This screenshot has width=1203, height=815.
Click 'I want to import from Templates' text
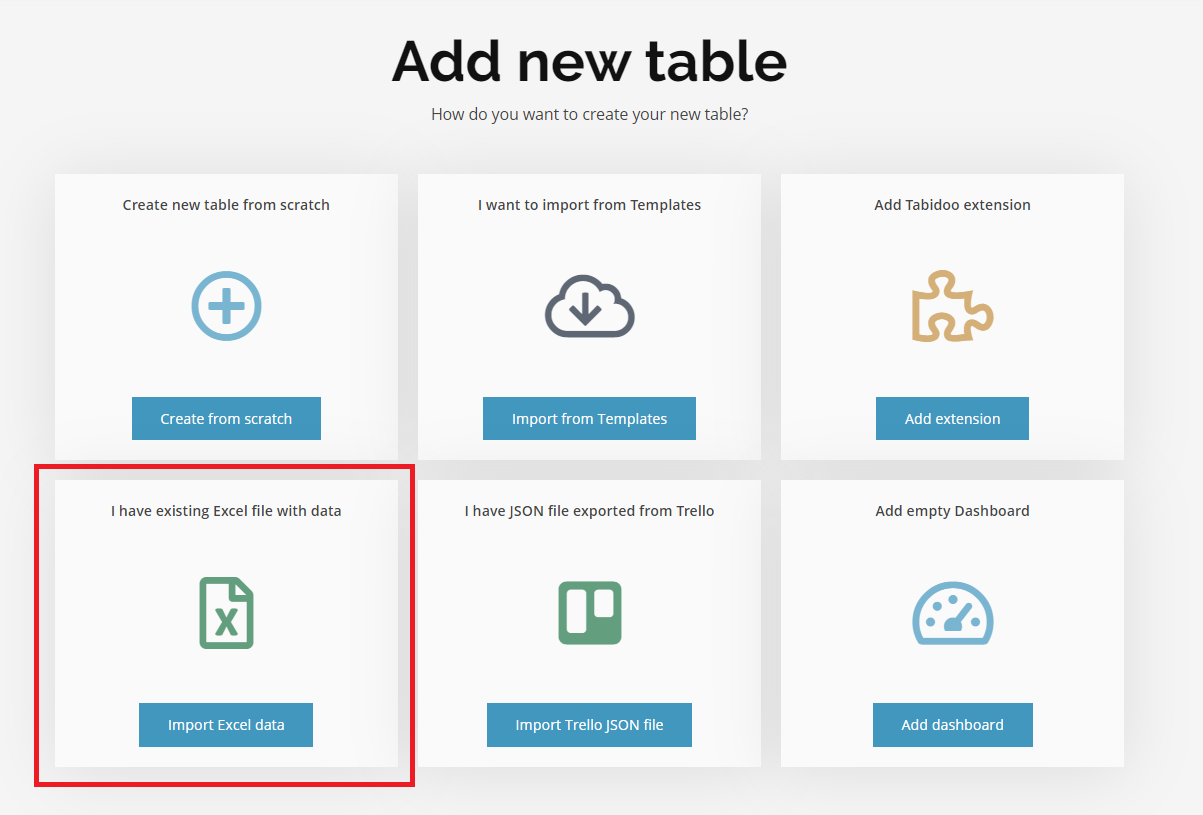pyautogui.click(x=589, y=205)
